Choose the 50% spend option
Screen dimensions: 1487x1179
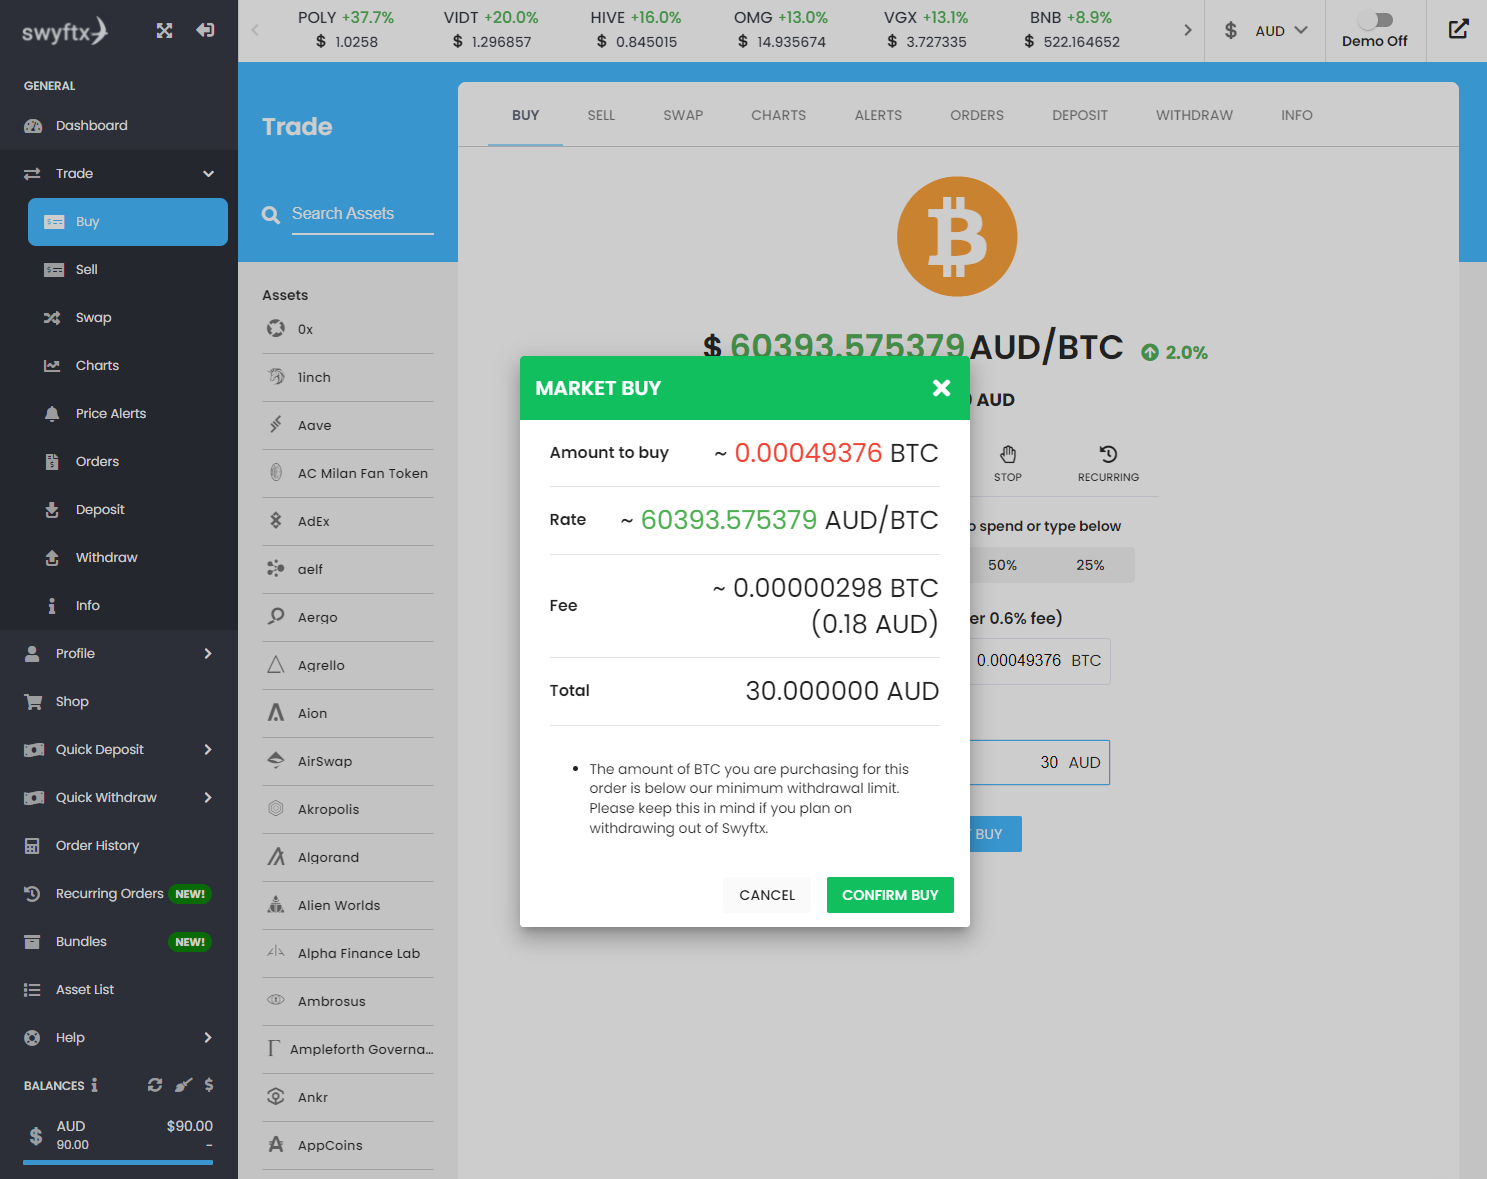point(1002,565)
